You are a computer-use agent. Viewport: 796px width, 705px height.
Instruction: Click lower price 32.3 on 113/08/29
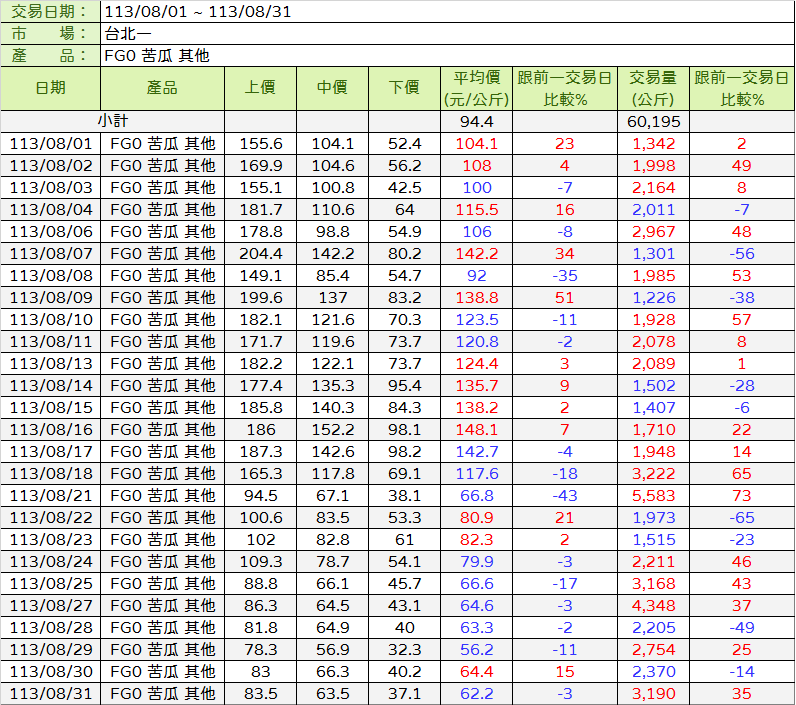coord(404,650)
